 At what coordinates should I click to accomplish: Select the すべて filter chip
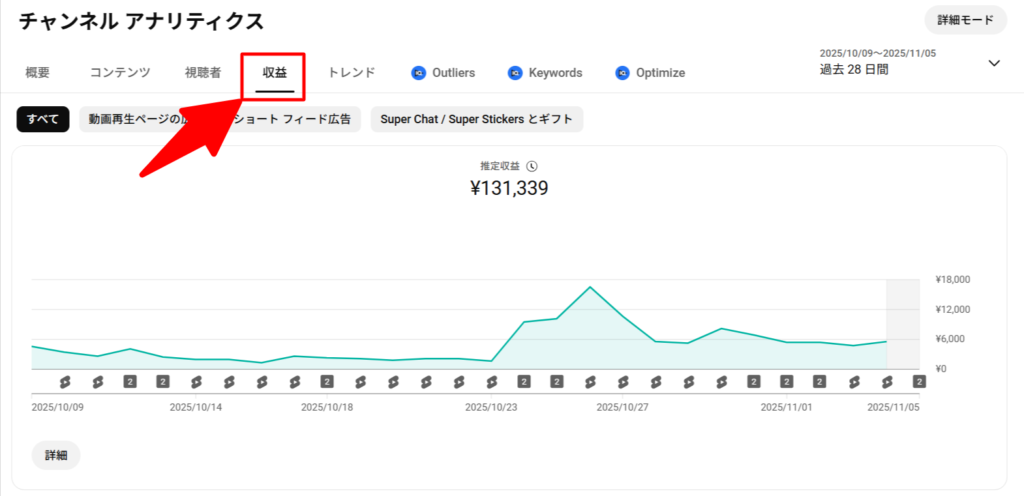click(43, 119)
